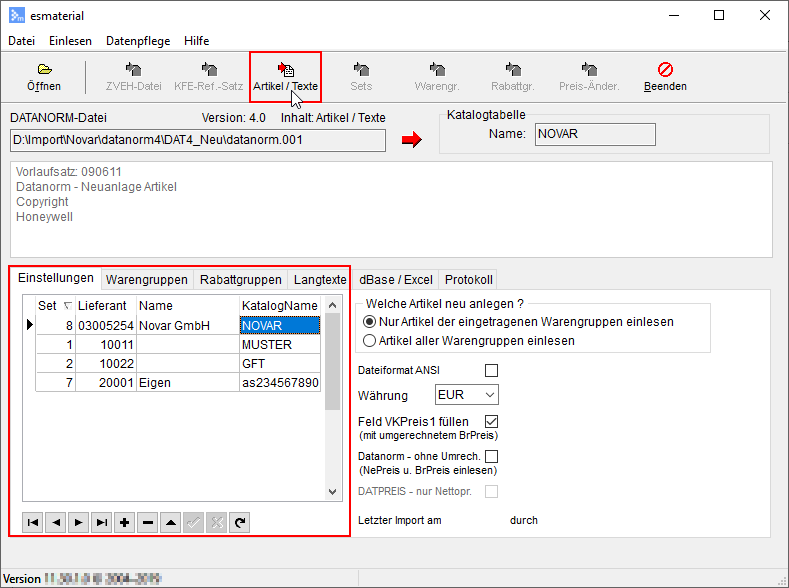Select the MUSTER catalog row cell

[279, 344]
